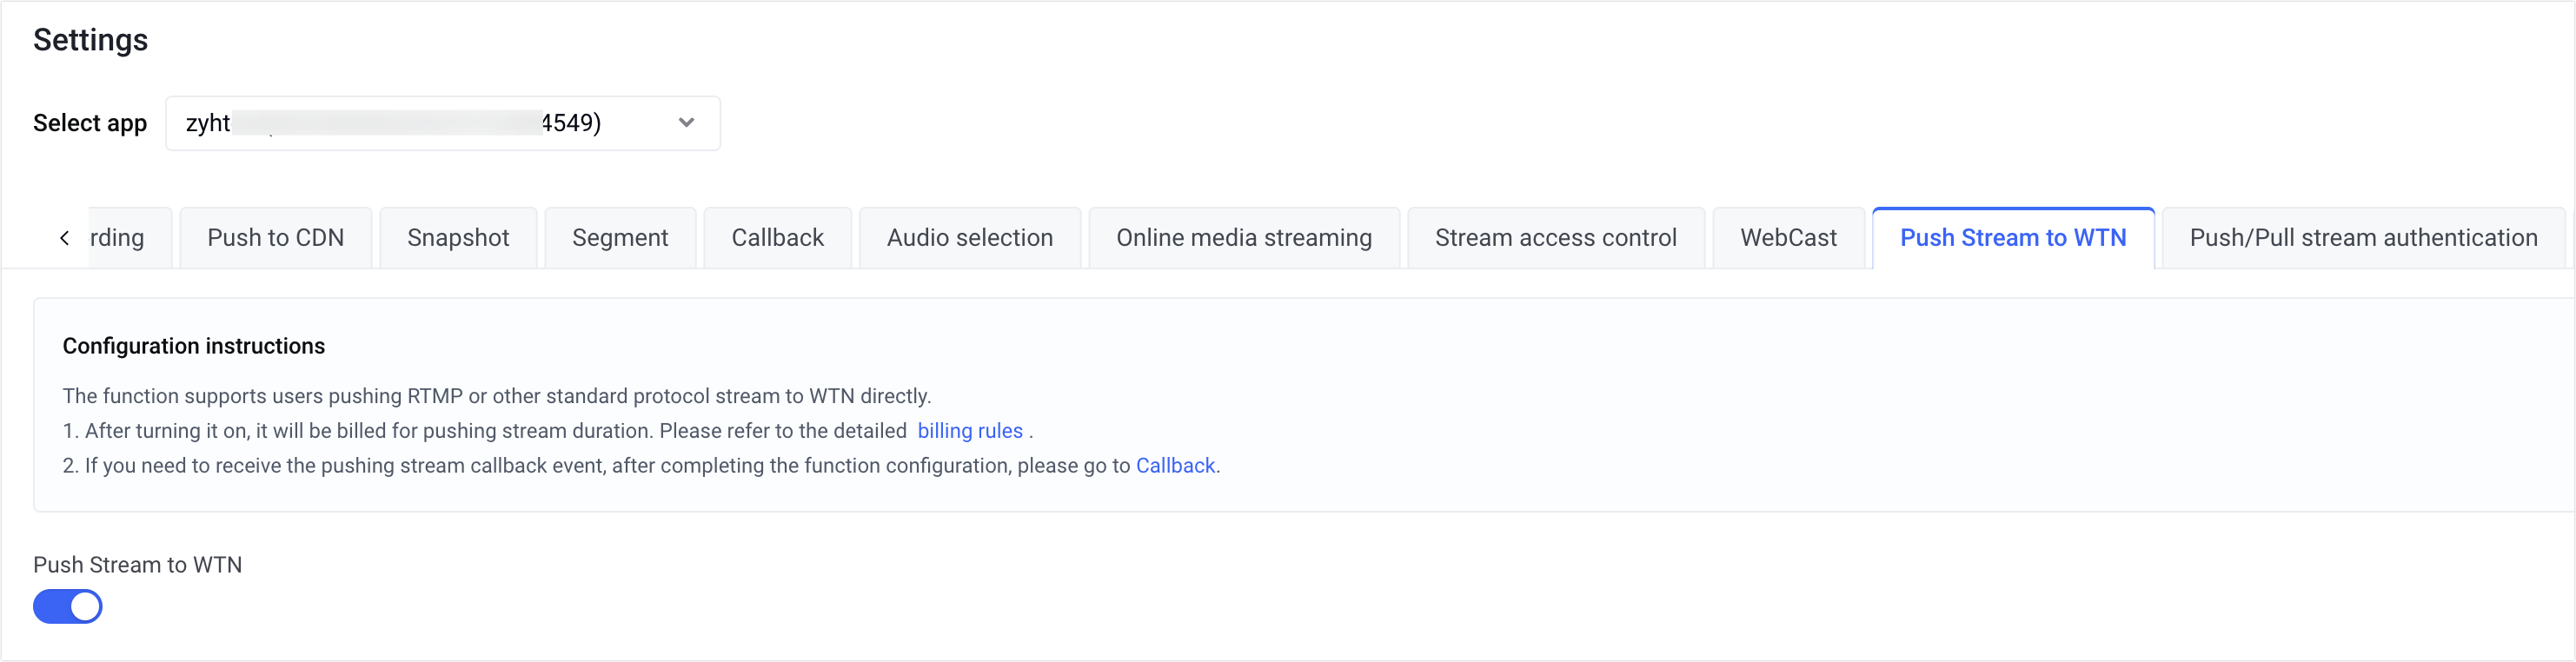Select the Callback tab
This screenshot has width=2576, height=662.
coord(777,238)
